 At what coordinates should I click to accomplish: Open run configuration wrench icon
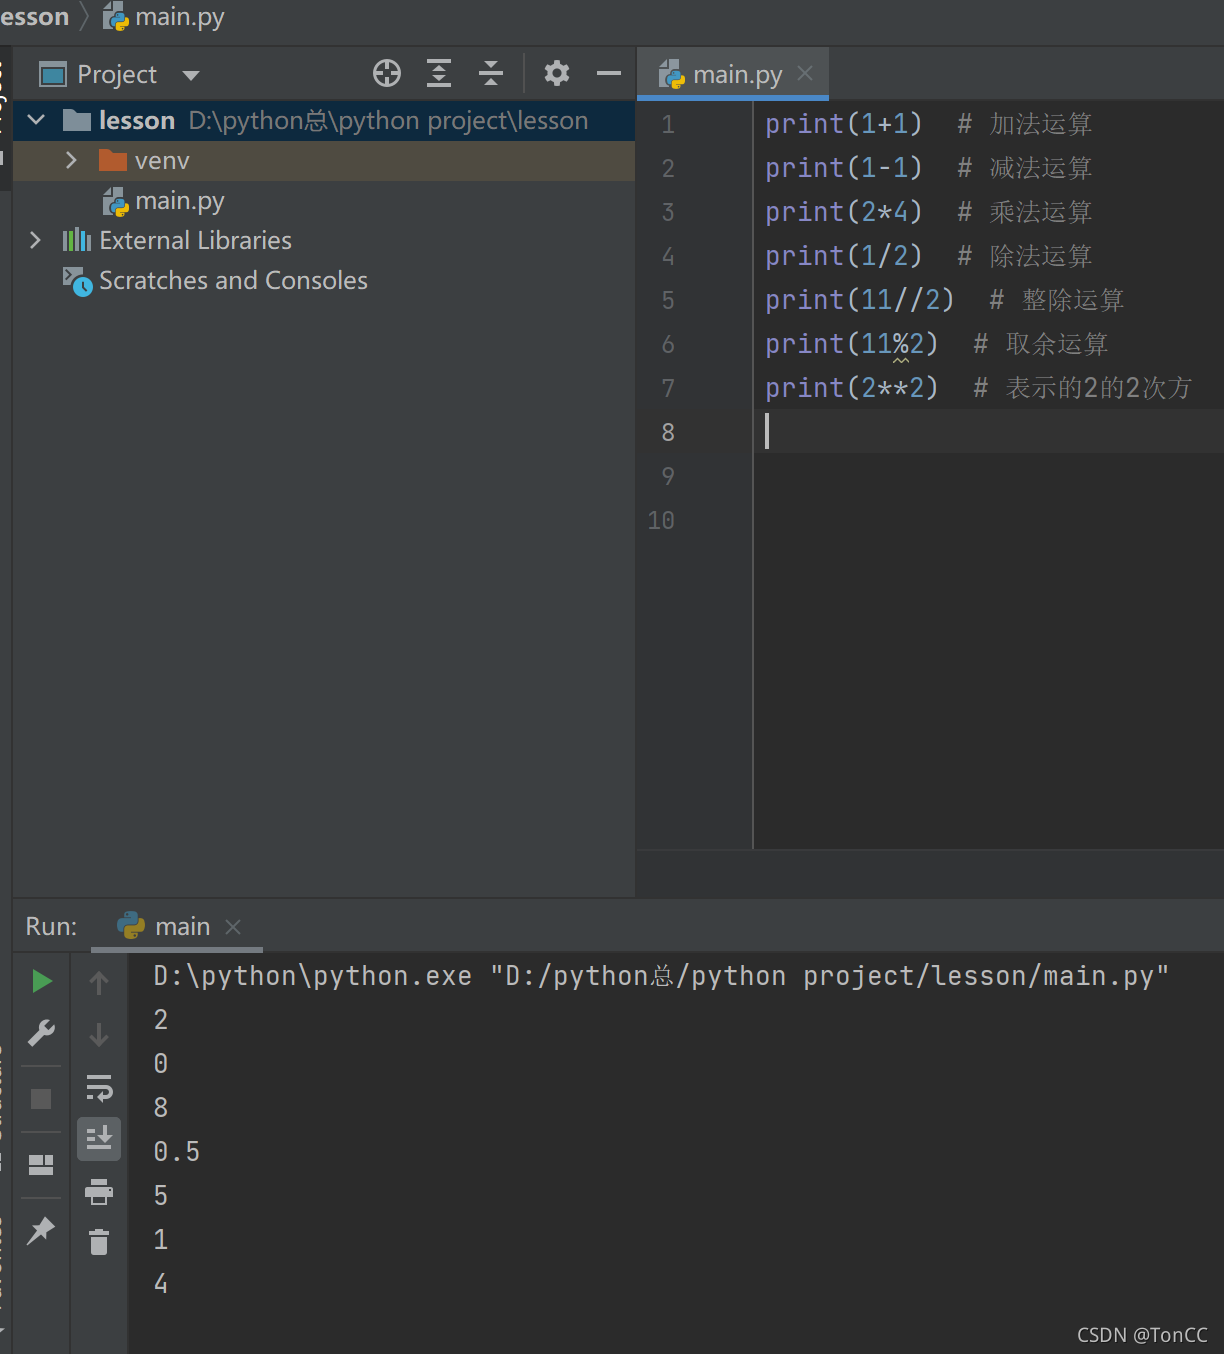41,1033
